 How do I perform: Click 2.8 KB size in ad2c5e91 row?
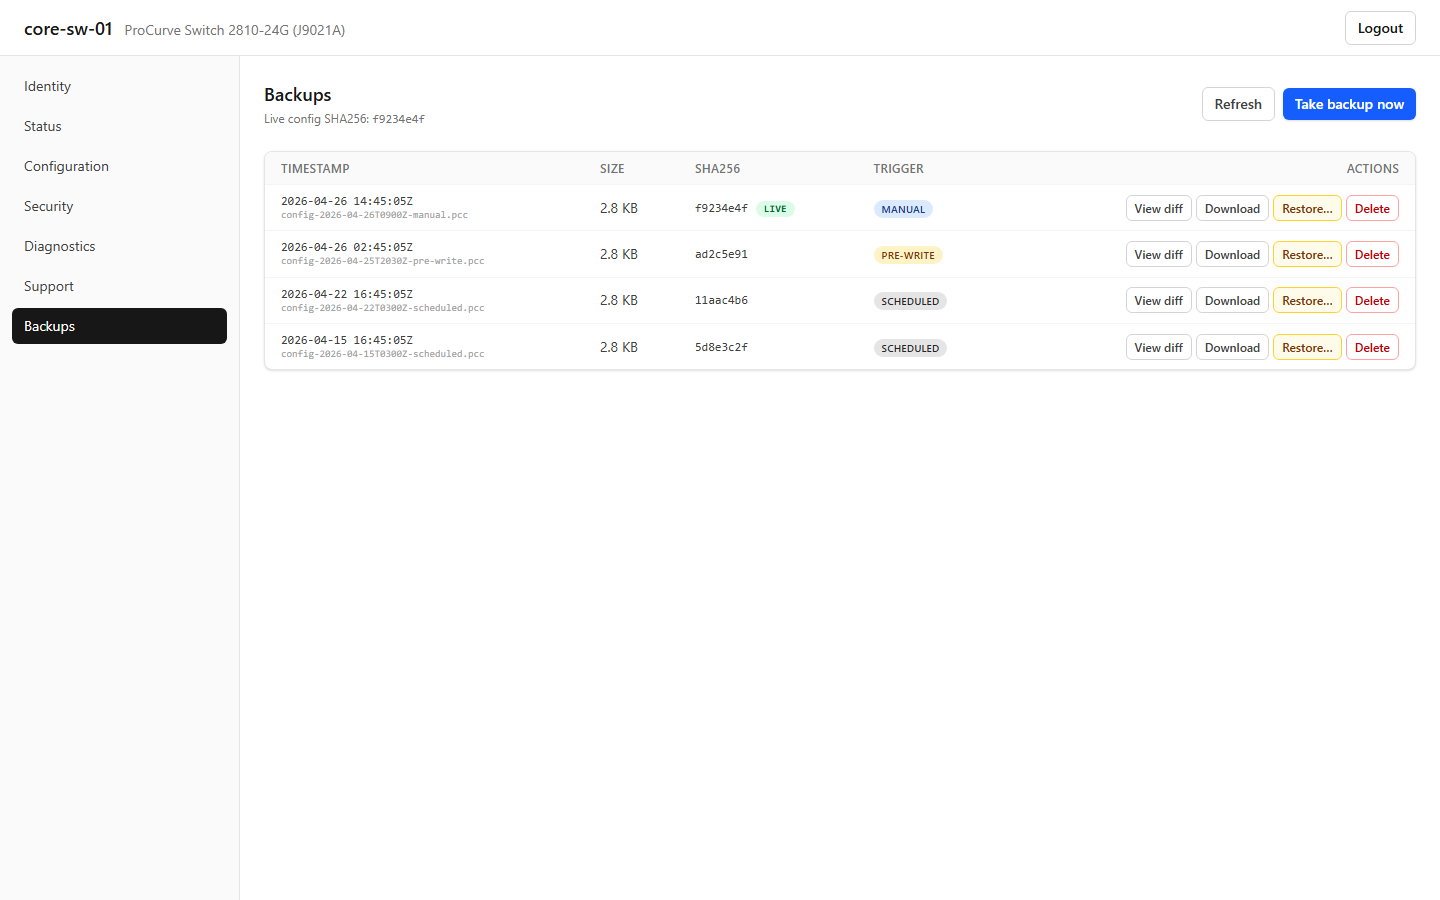[619, 254]
